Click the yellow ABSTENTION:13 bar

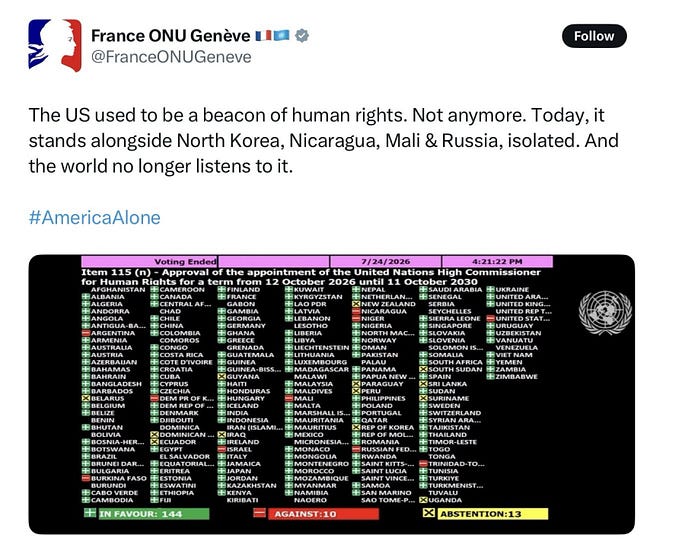(x=492, y=514)
